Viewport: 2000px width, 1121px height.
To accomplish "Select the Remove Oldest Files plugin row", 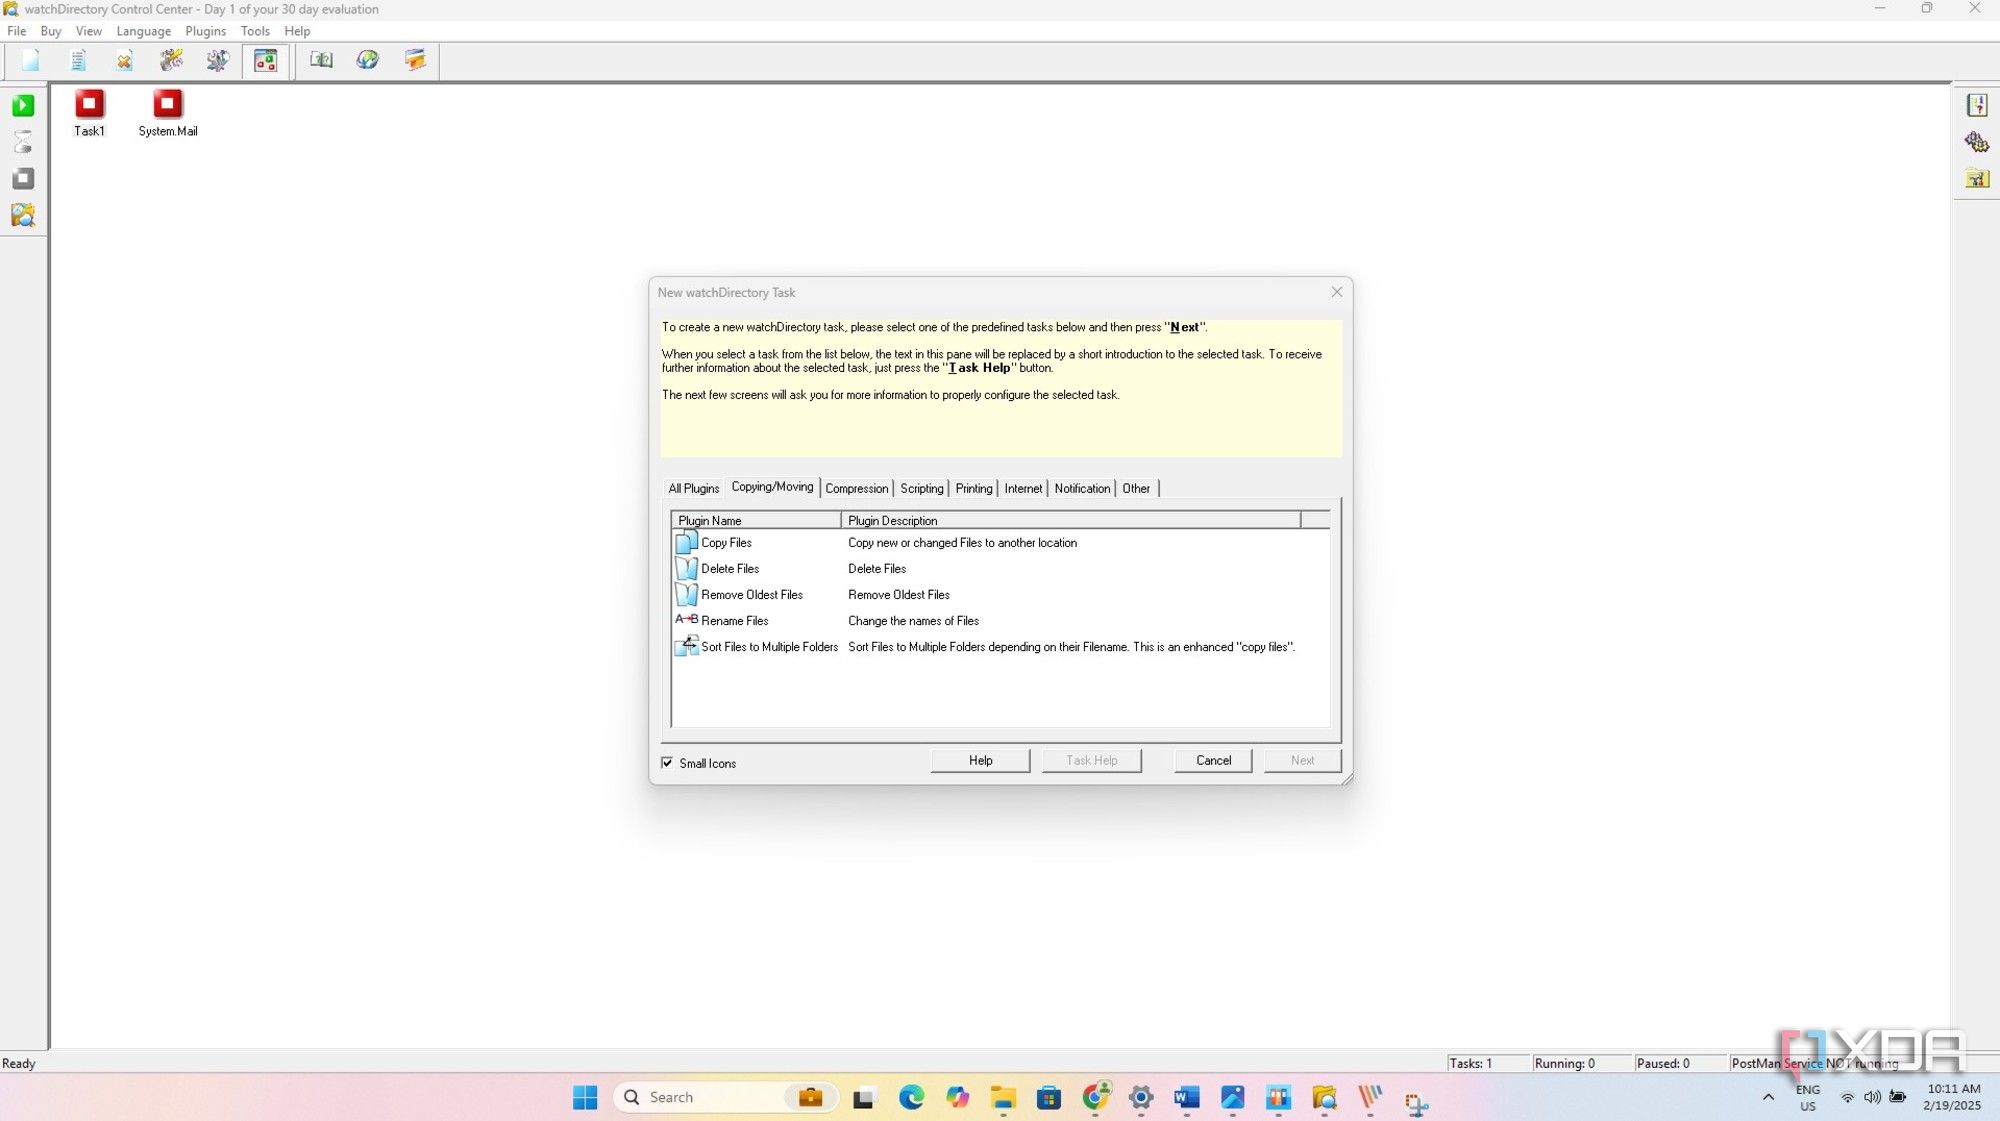I will click(x=1000, y=595).
